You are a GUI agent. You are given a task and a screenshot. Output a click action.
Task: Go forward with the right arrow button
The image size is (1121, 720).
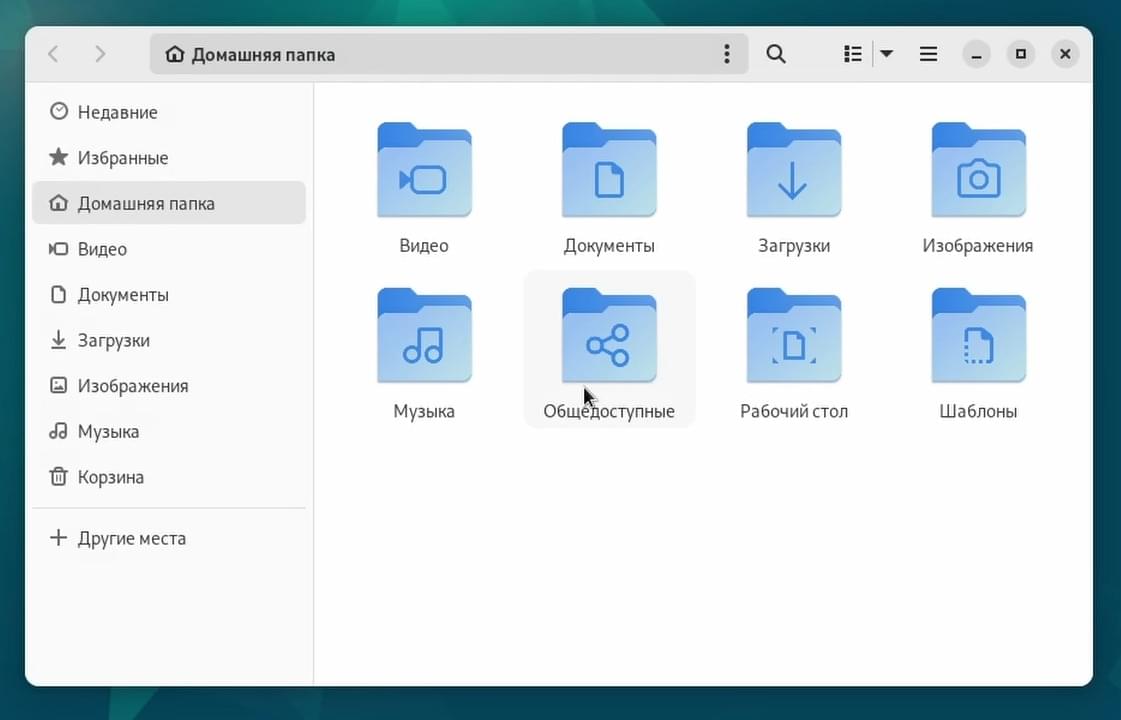(100, 54)
